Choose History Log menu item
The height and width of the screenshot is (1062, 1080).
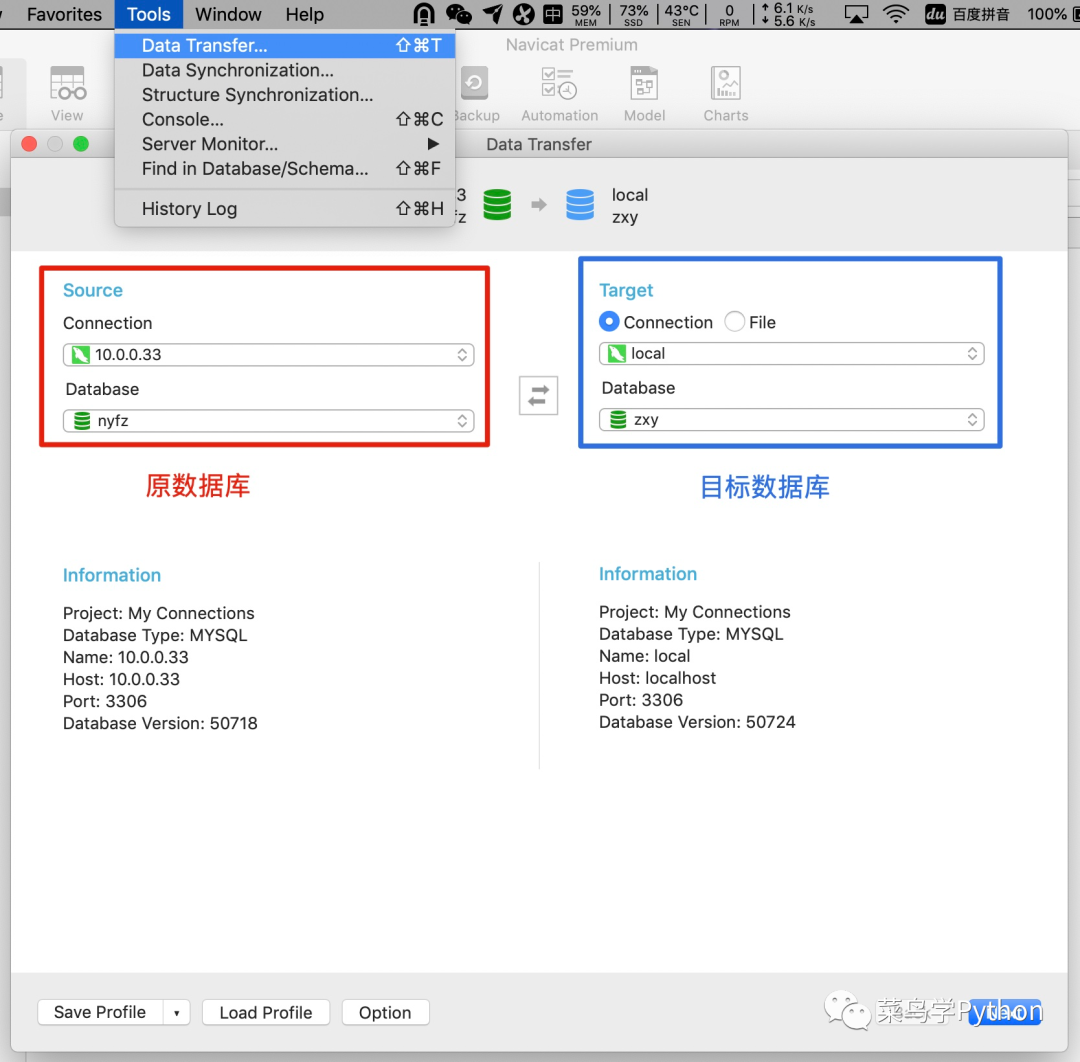point(284,209)
